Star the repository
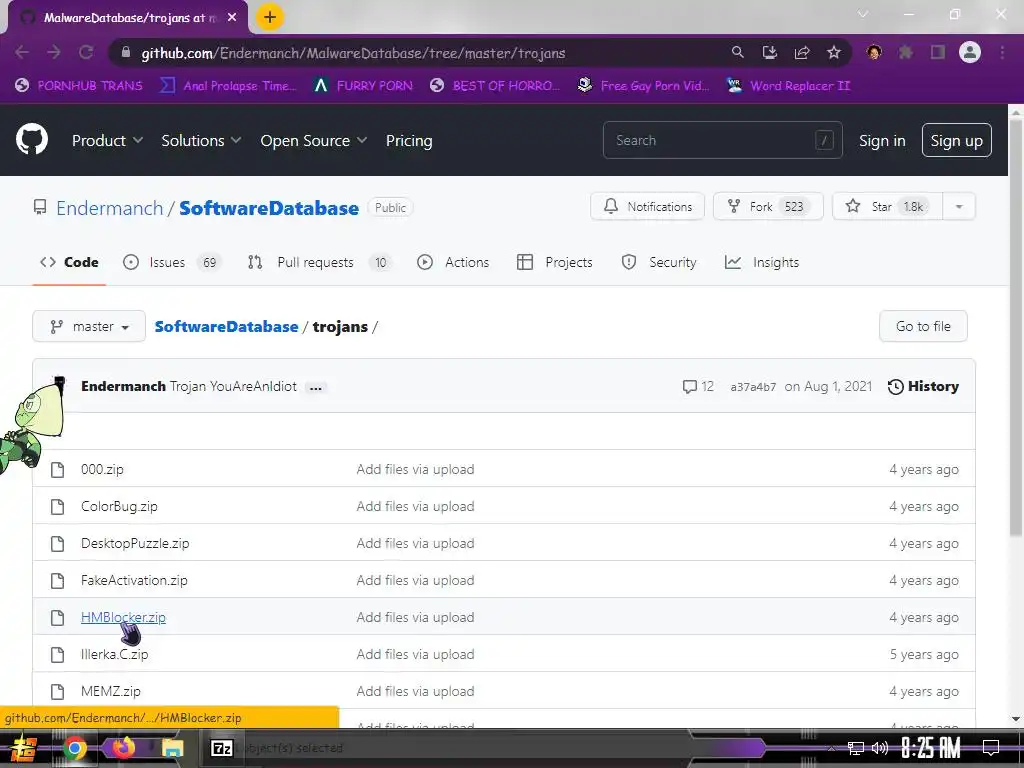The height and width of the screenshot is (768, 1024). [888, 206]
